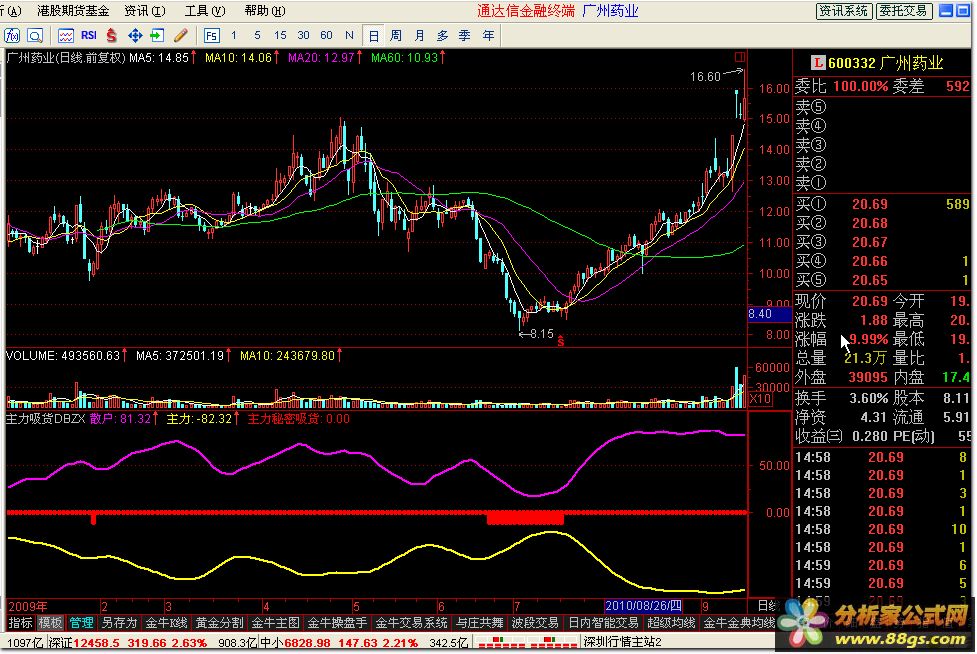Open the 港股期货基金 menu

click(x=73, y=11)
